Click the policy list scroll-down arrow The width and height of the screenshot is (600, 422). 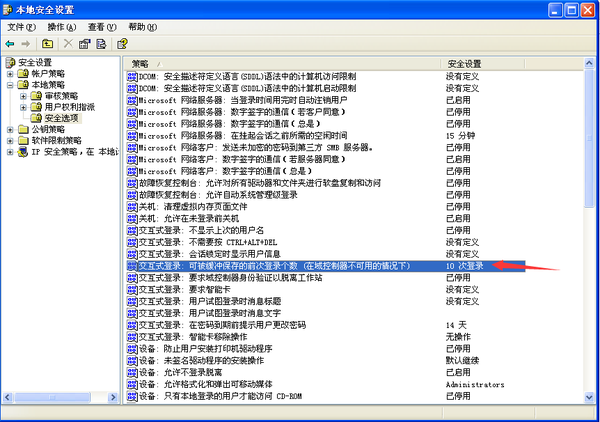click(589, 398)
